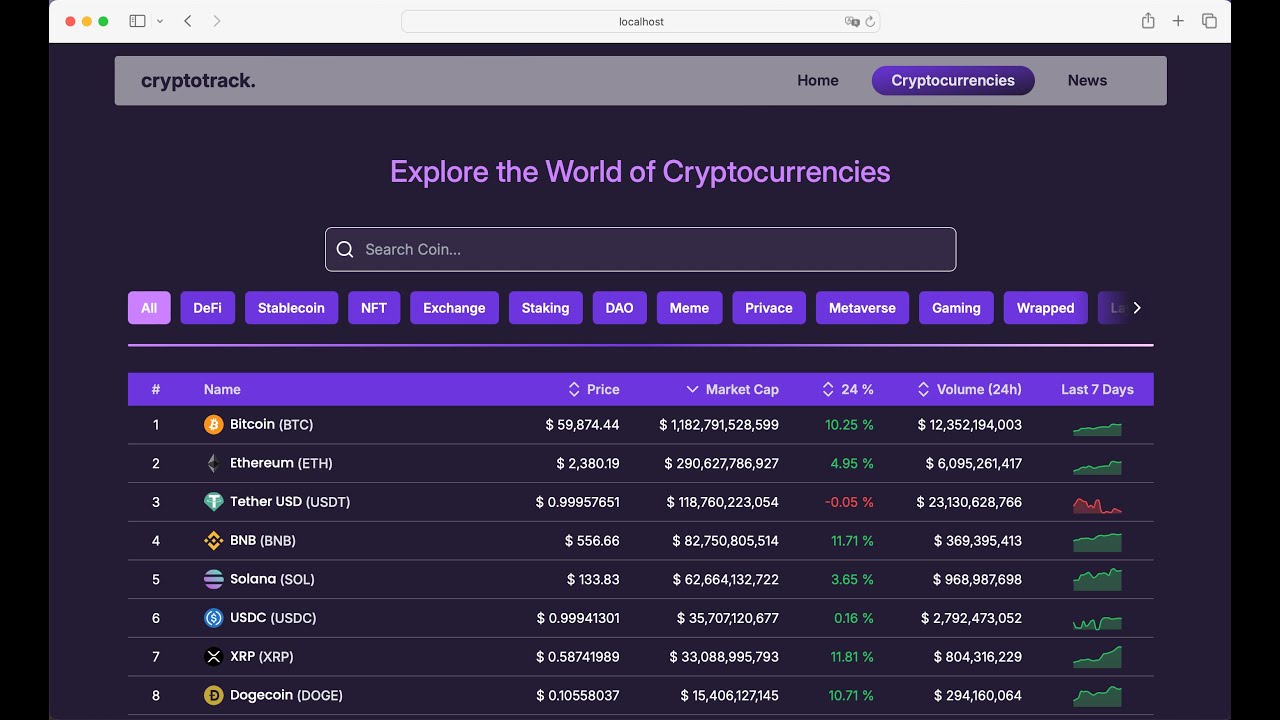This screenshot has width=1280, height=720.
Task: Filter by DAO category
Action: click(x=619, y=308)
